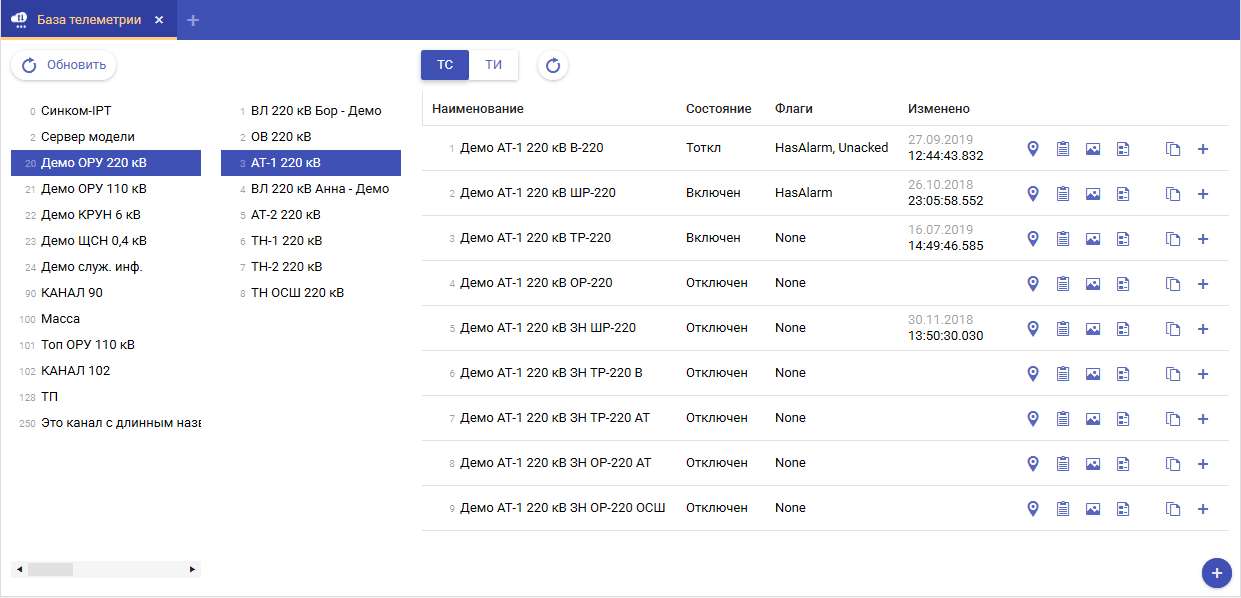Open clipboard icon in ШР-220 row
This screenshot has width=1241, height=598.
1063,194
